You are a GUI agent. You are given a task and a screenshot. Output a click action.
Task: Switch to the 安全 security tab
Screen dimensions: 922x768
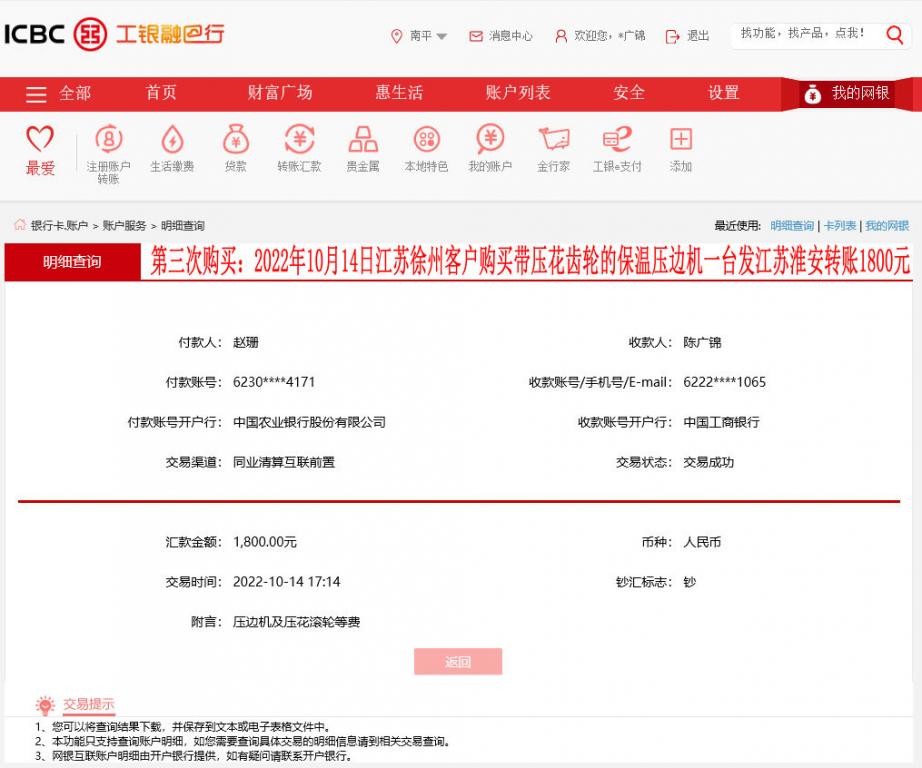(628, 93)
